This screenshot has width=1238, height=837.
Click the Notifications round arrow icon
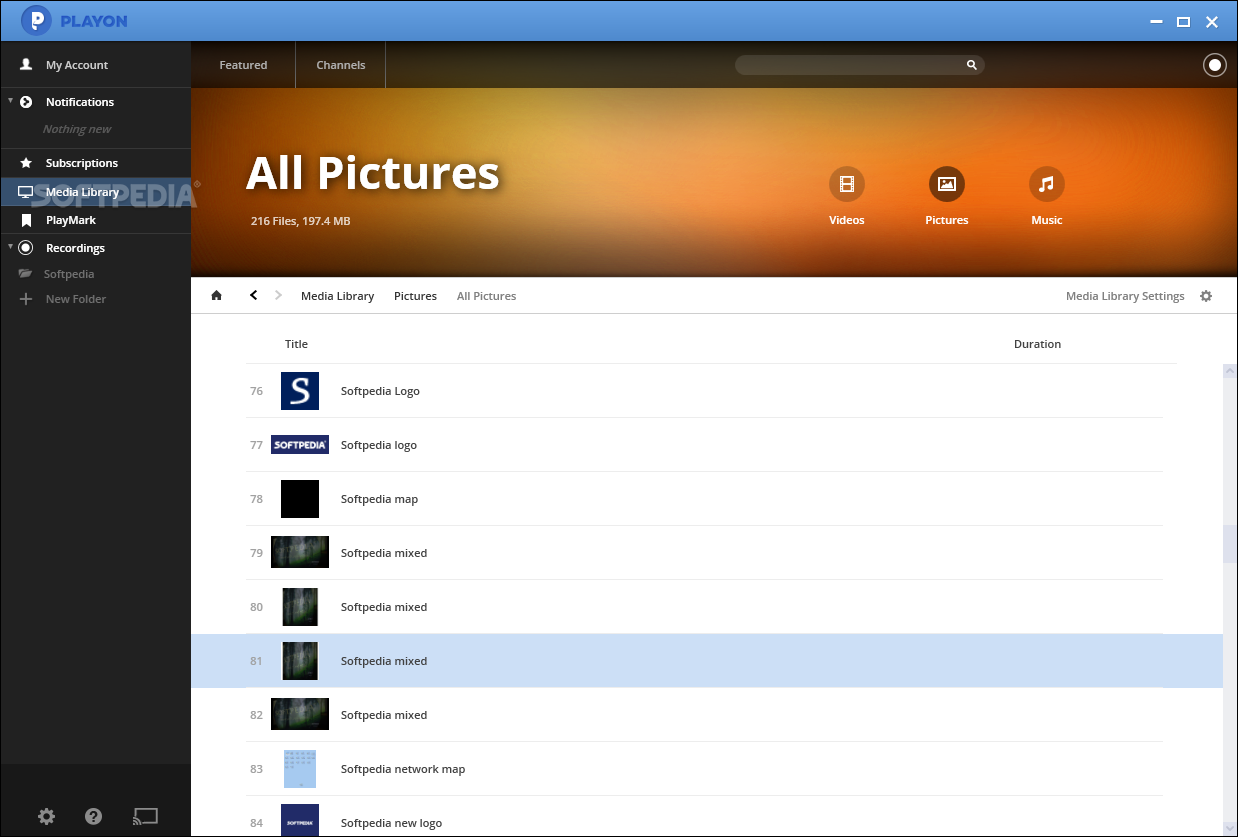(26, 102)
